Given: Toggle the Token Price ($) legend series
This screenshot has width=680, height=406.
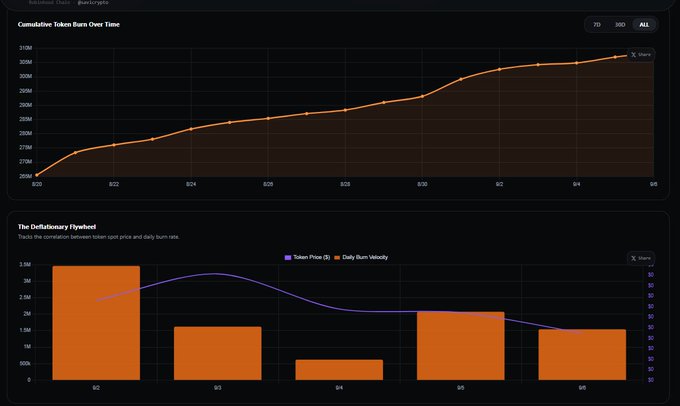Looking at the screenshot, I should click(307, 257).
